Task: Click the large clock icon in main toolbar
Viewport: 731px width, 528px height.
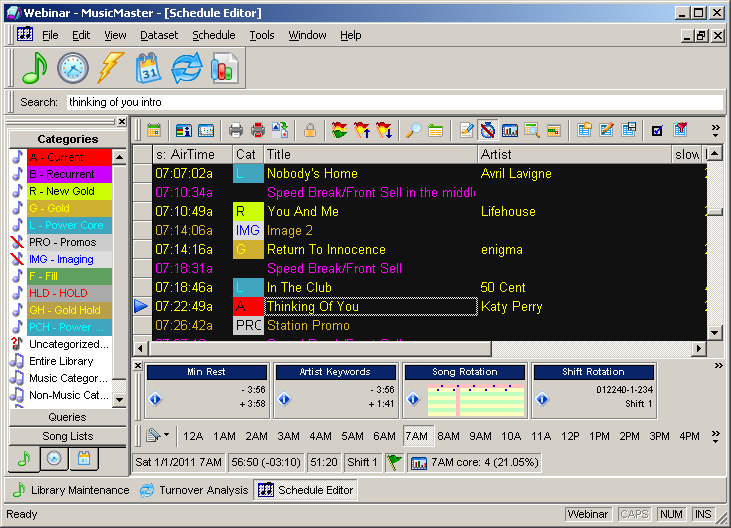Action: (x=73, y=69)
